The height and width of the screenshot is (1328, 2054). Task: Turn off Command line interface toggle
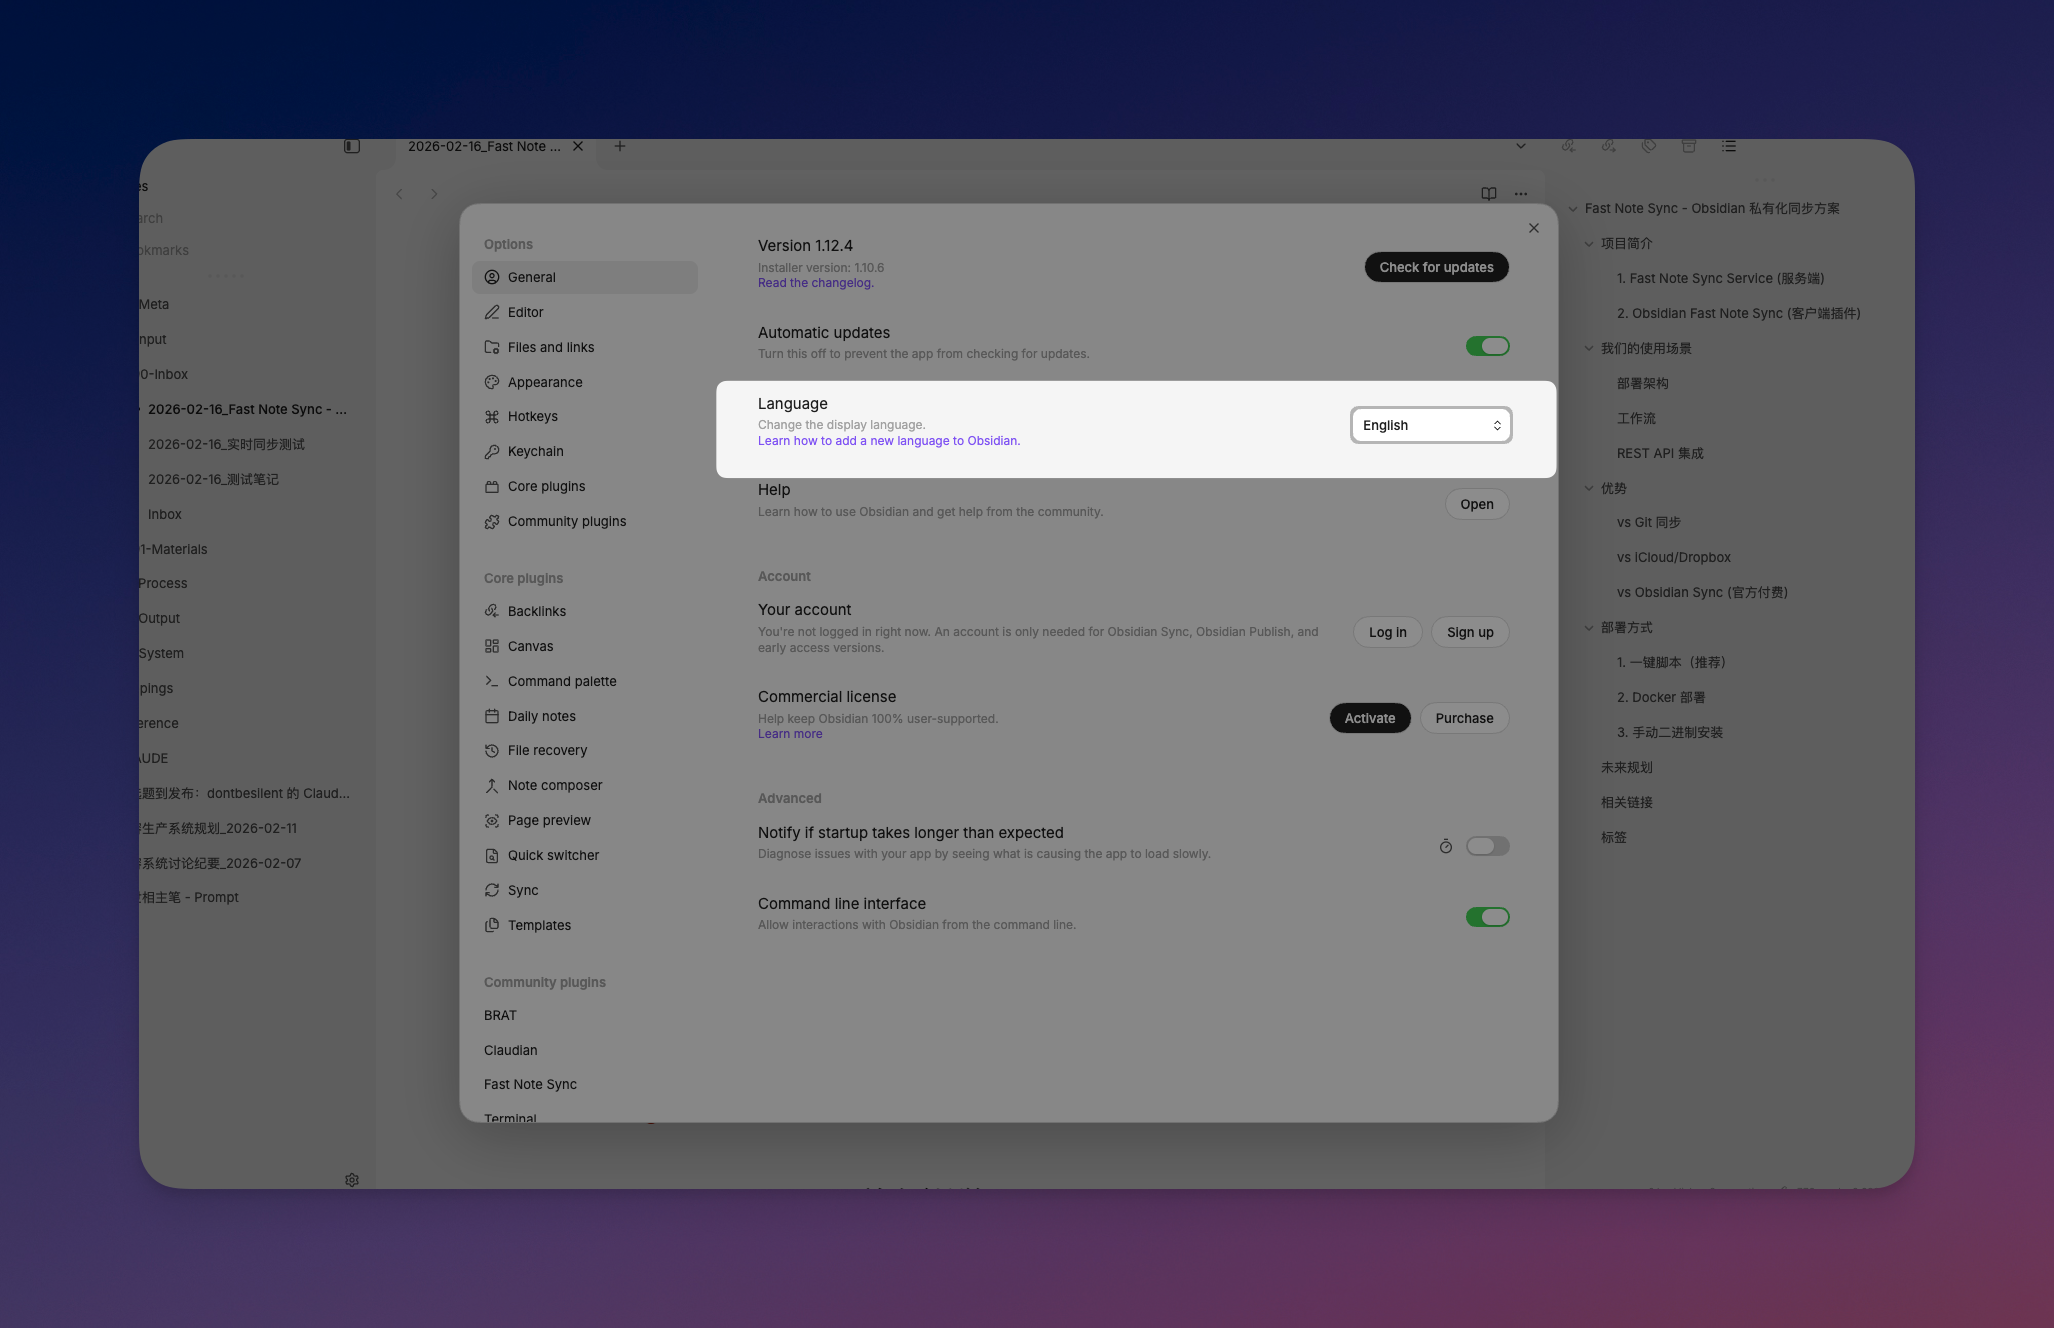pos(1487,917)
